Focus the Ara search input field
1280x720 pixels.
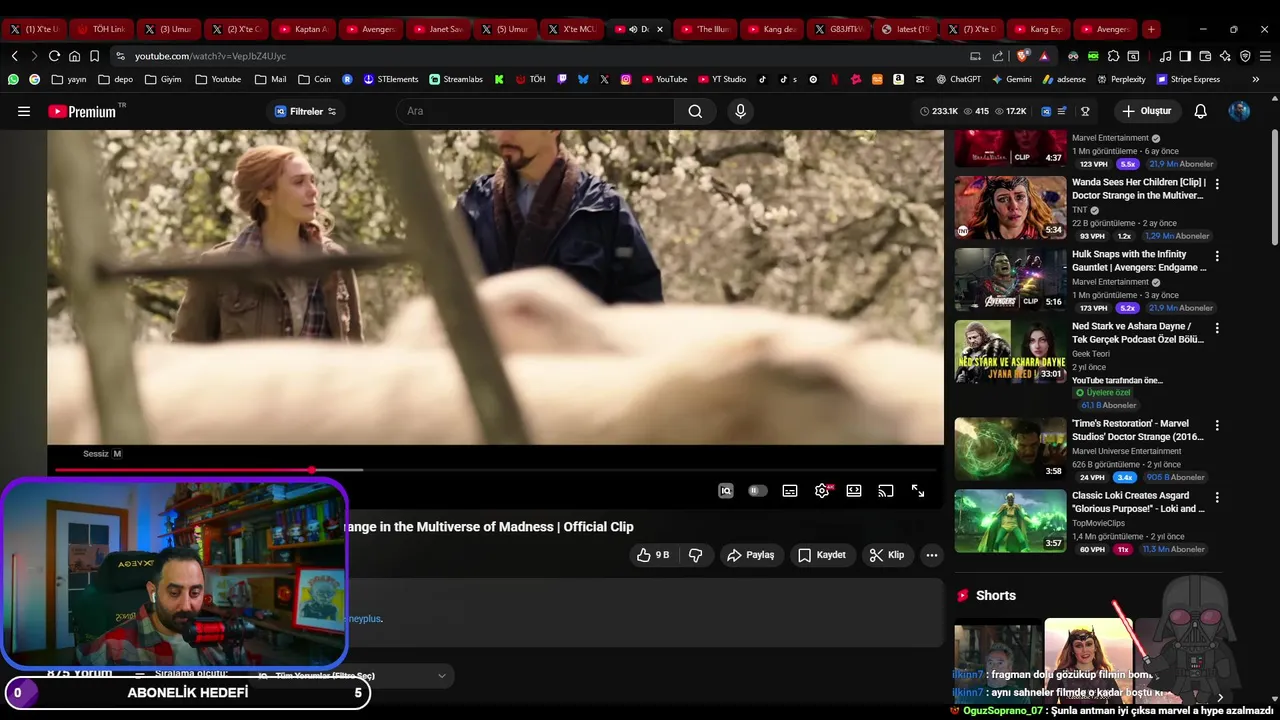535,111
